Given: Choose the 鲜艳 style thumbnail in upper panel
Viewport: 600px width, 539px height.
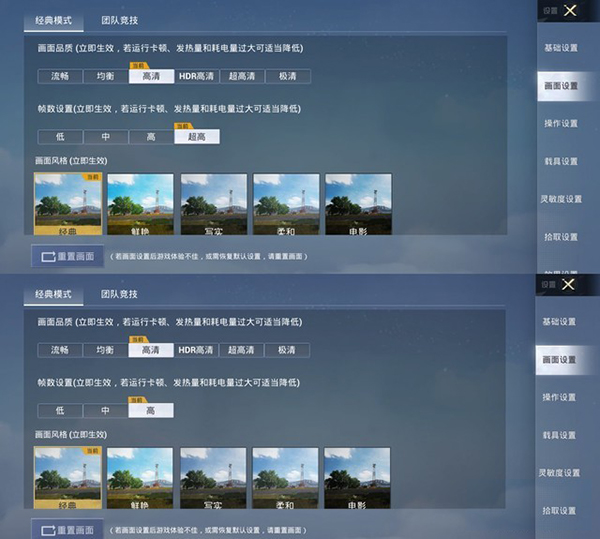Looking at the screenshot, I should [140, 204].
